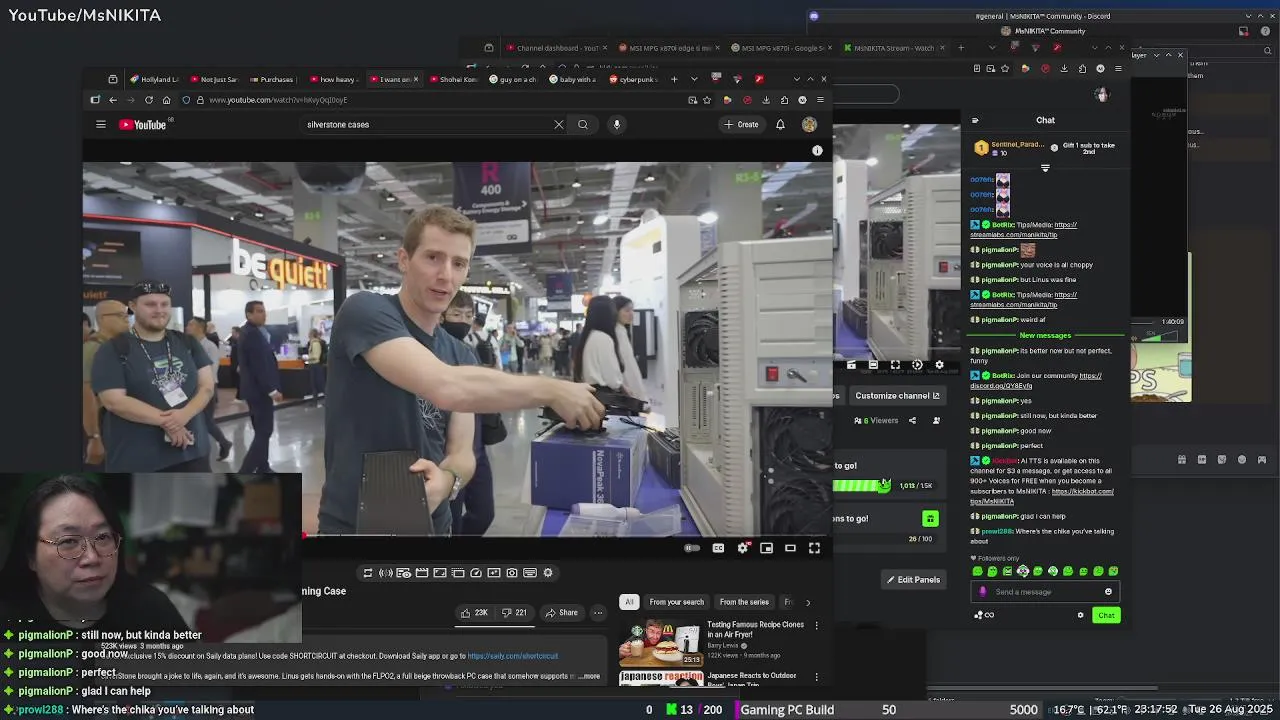Open video player settings gear

pos(742,548)
